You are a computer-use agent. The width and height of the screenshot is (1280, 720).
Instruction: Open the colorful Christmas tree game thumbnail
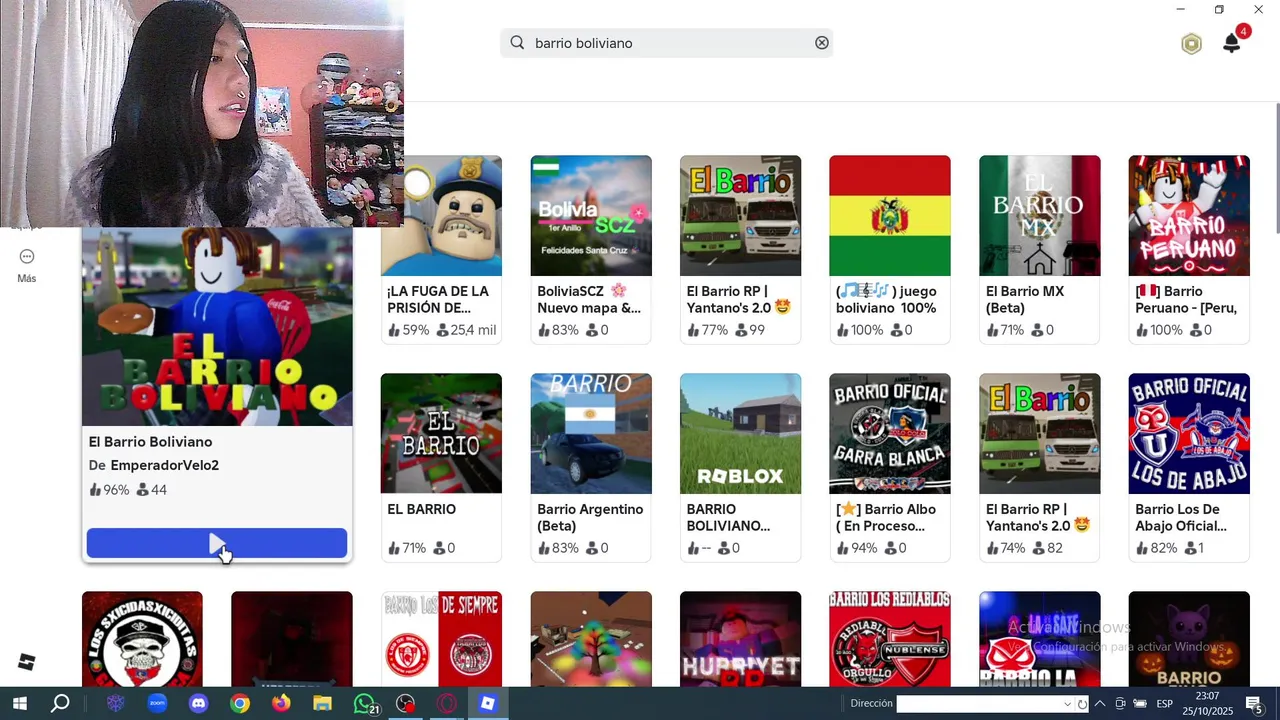591,639
